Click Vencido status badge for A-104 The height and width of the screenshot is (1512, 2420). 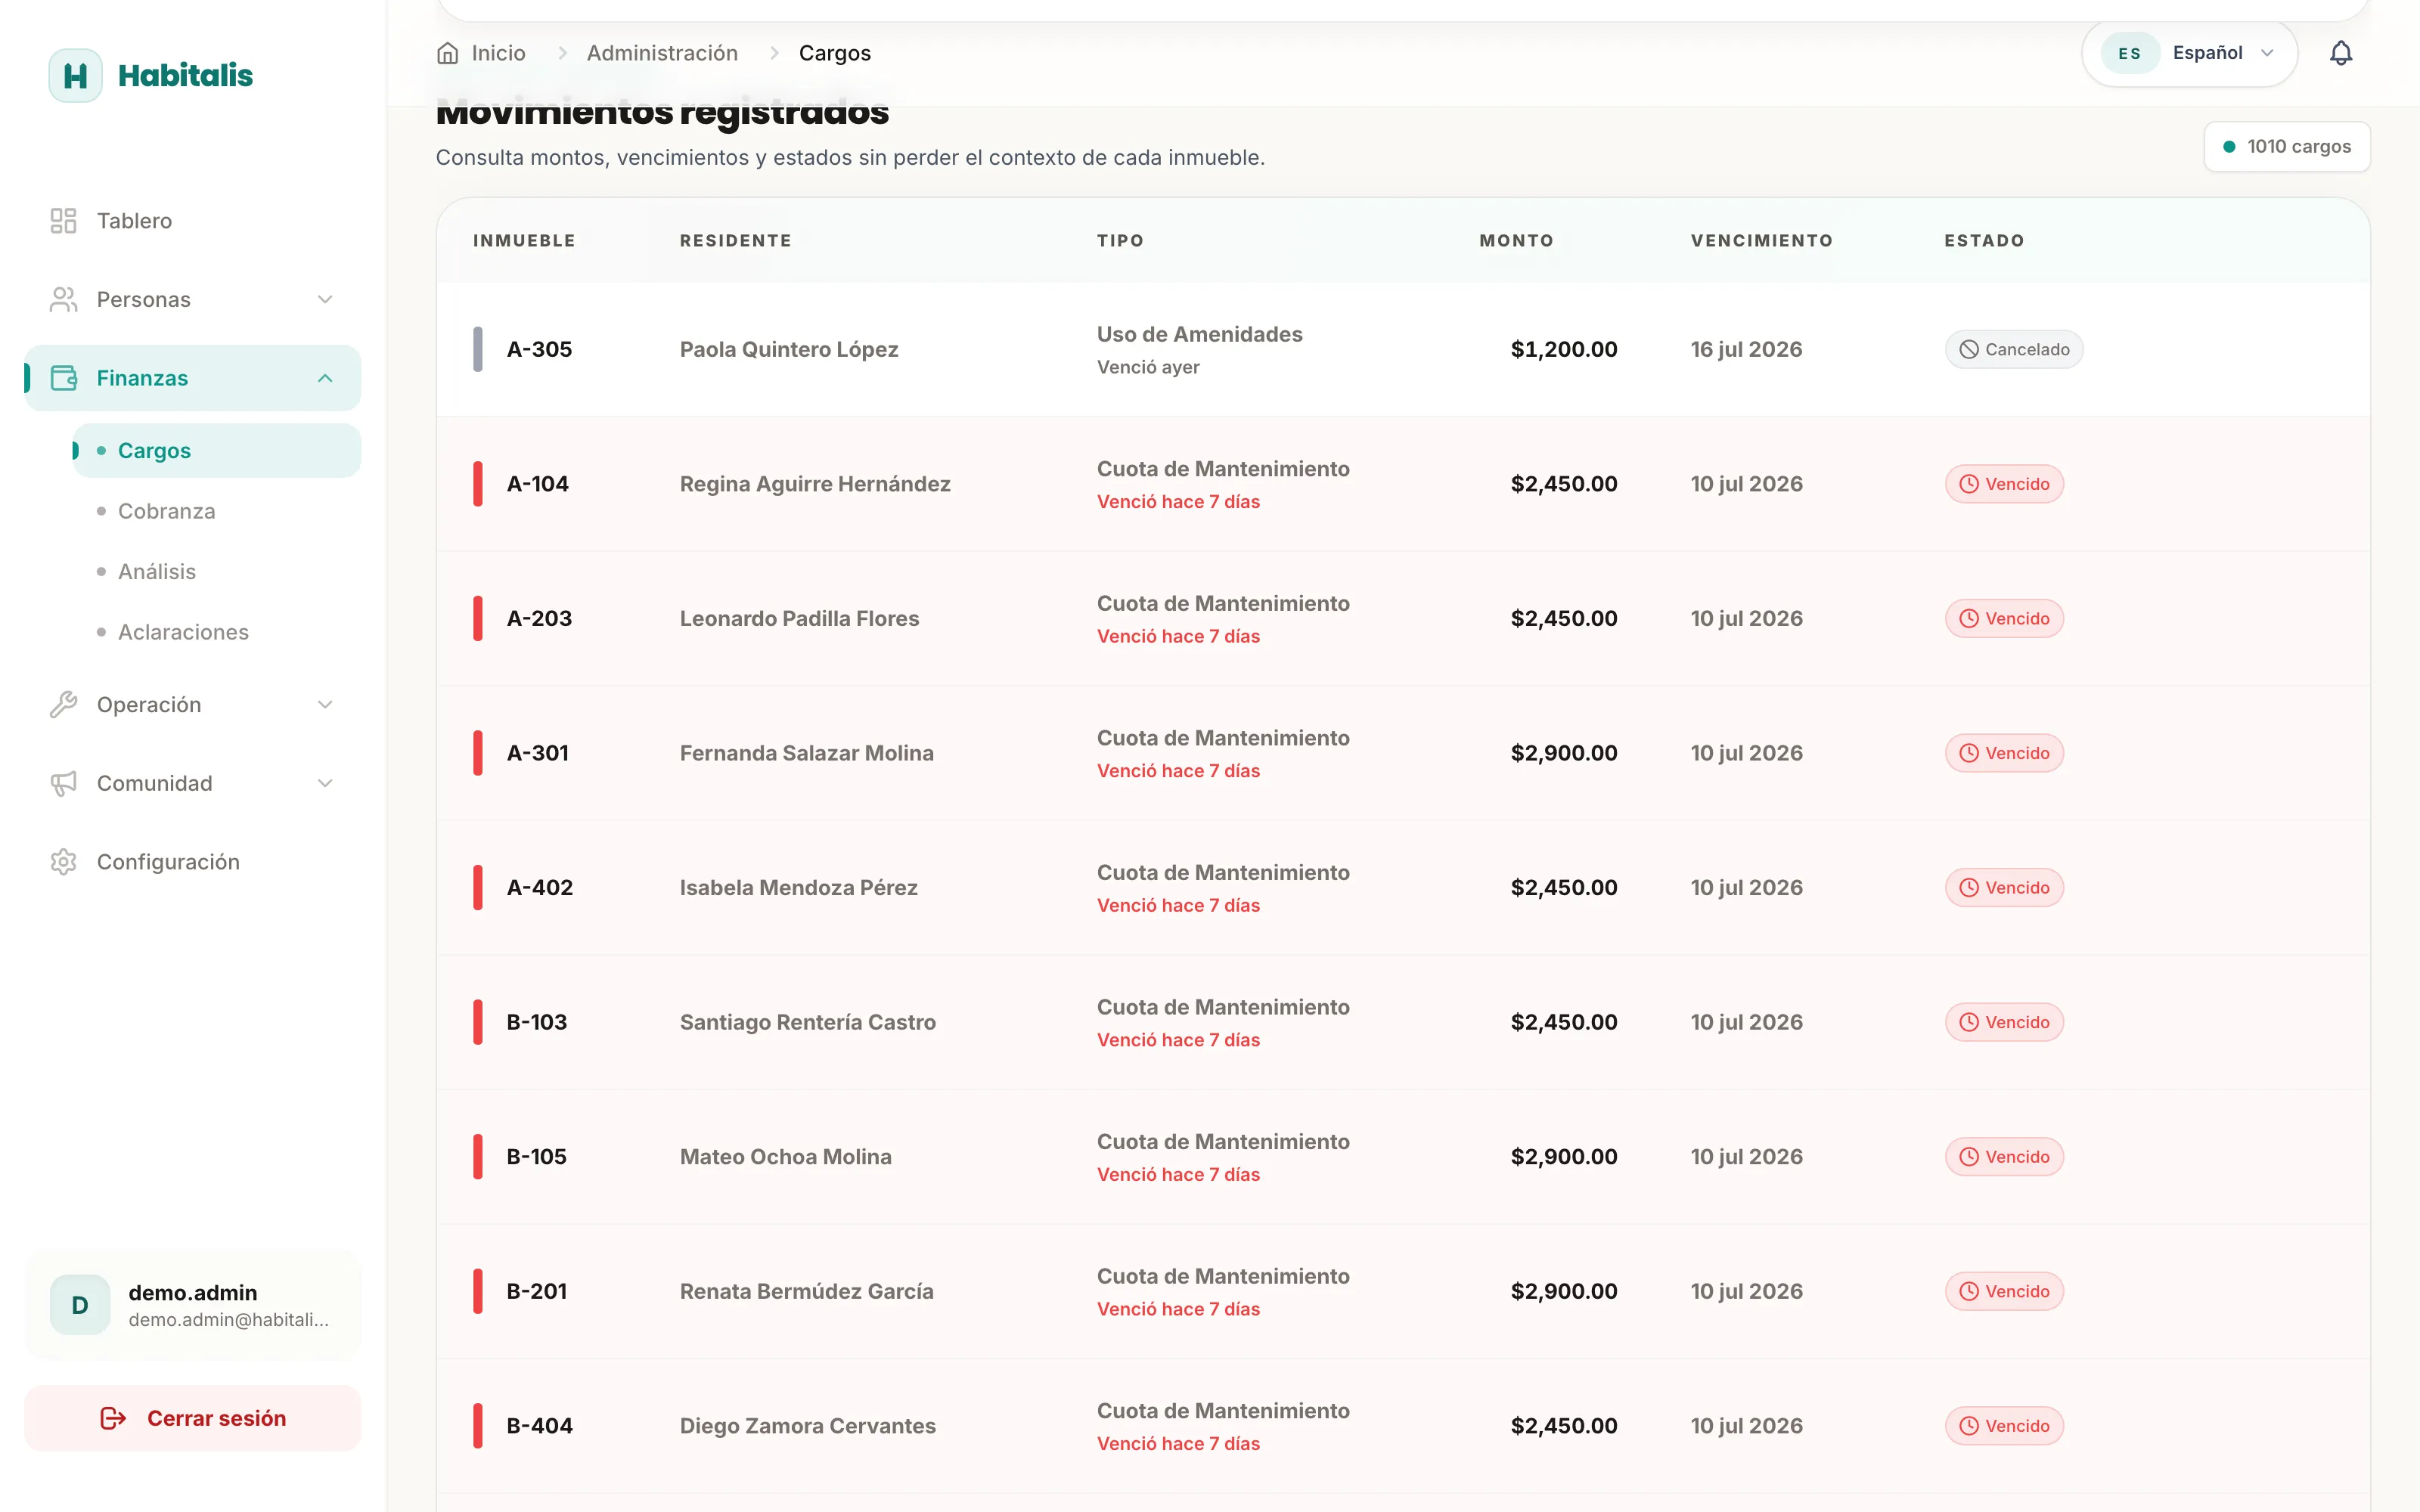(x=2004, y=484)
